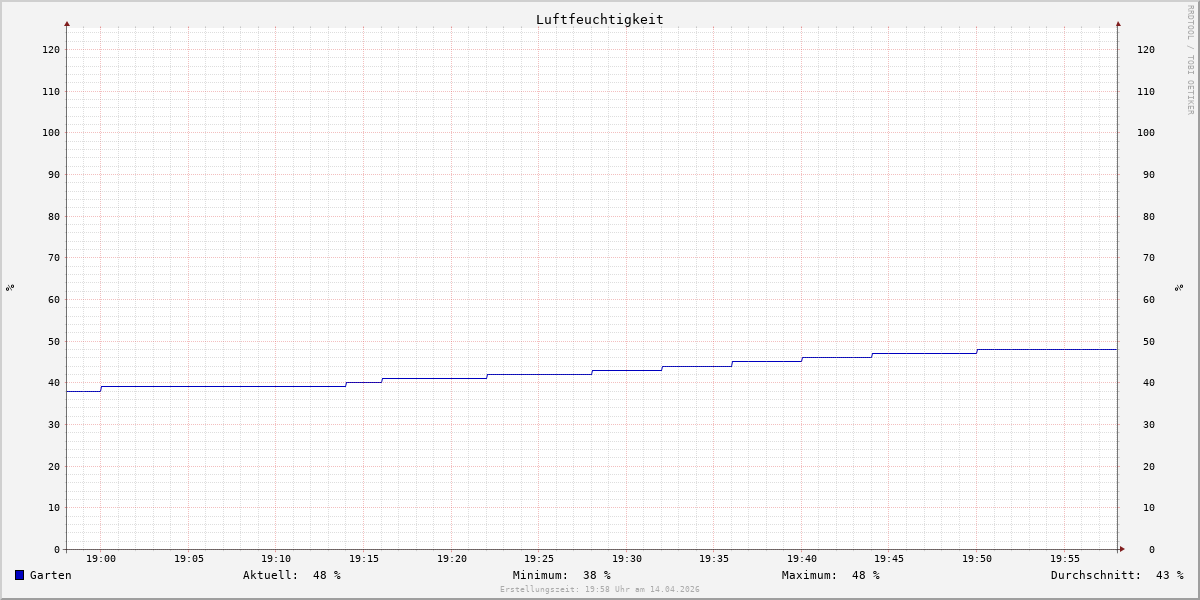Click the % unit label on the left axis
Viewport: 1200px width, 600px height.
10,287
